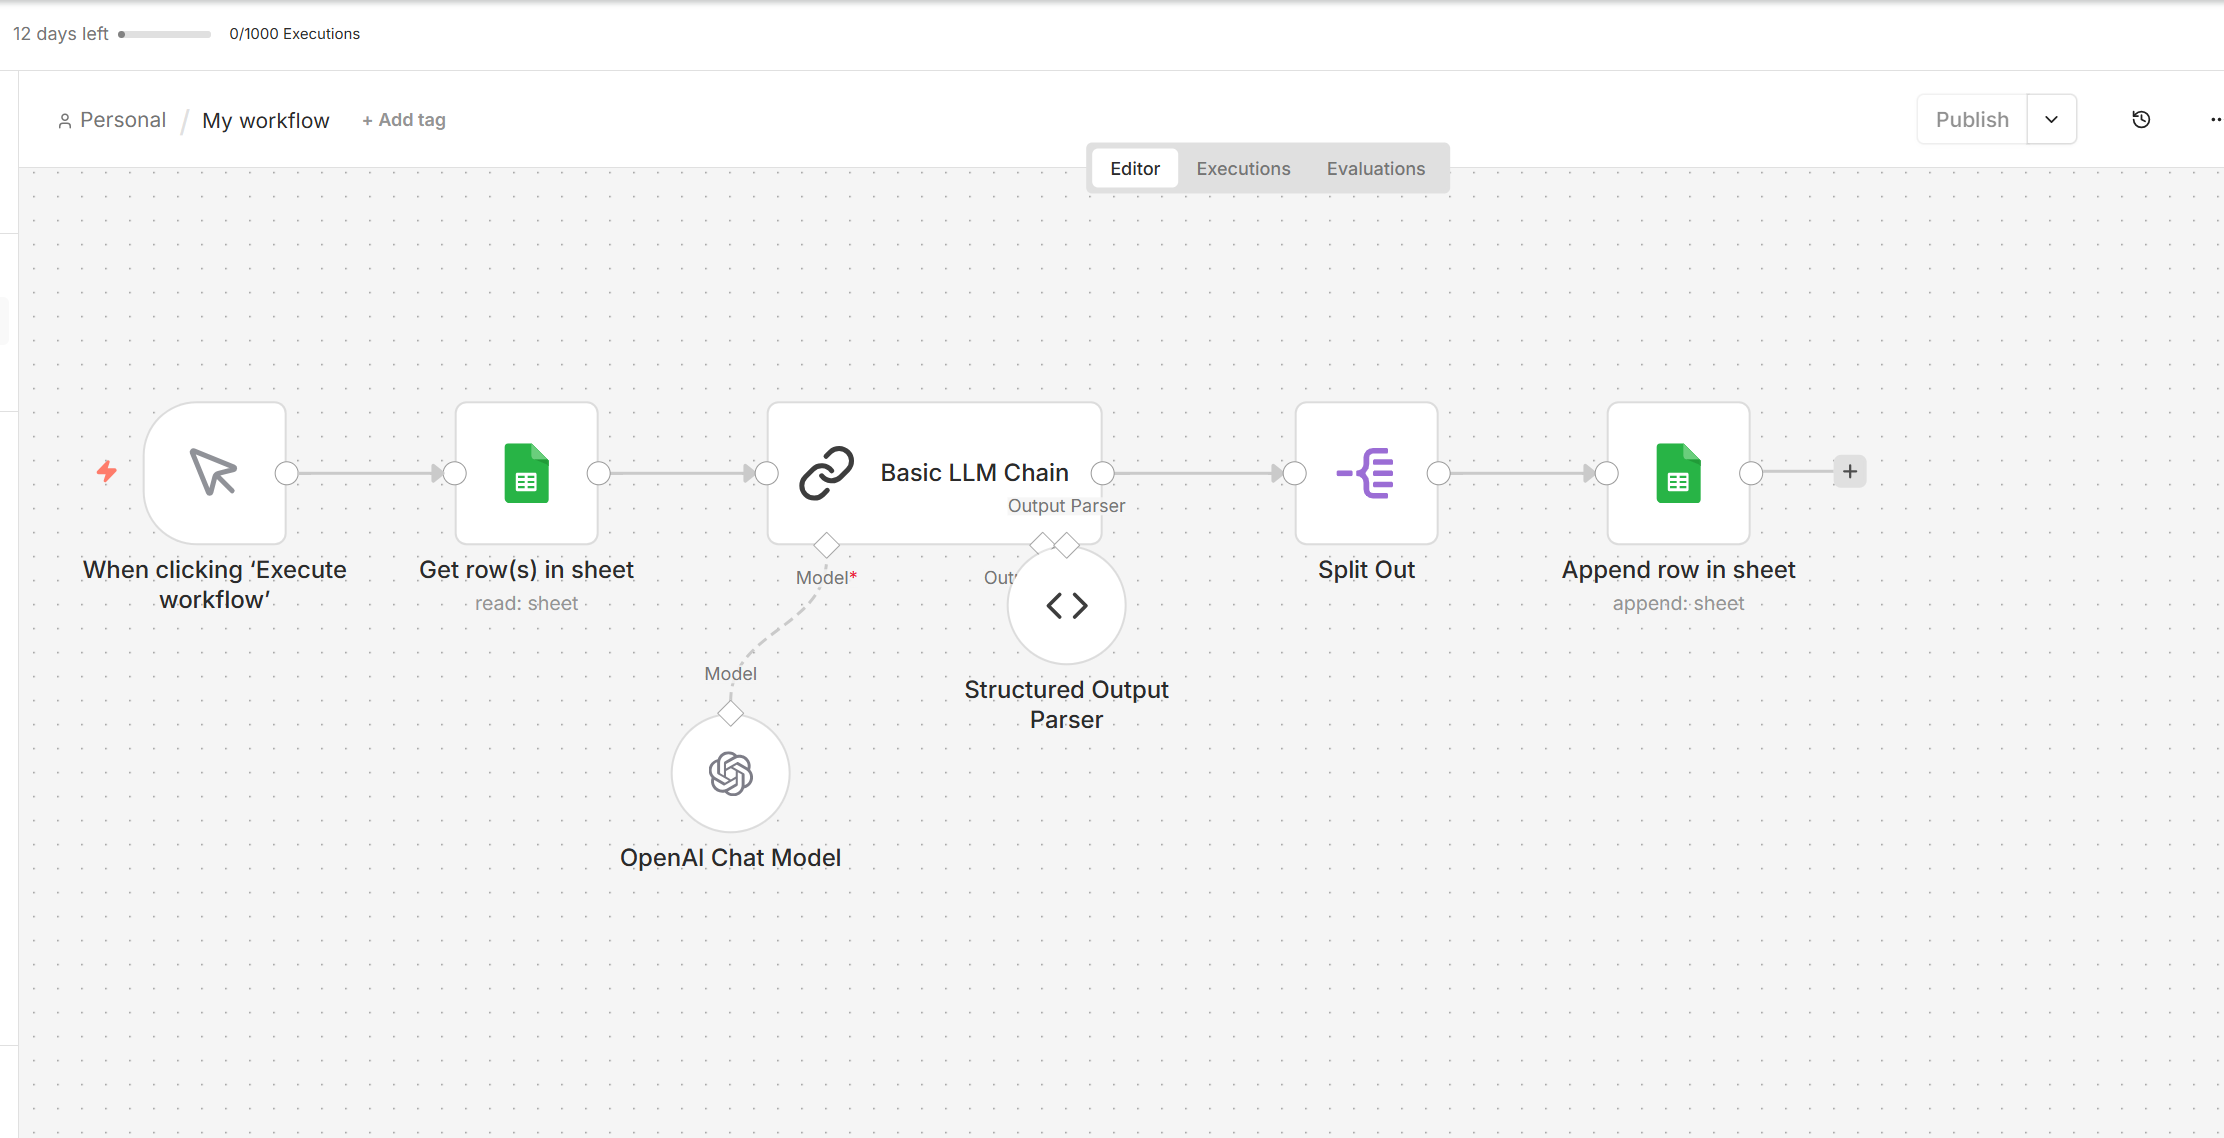Screen dimensions: 2224x1138
Task: Click the My workflow name field
Action: tap(265, 121)
